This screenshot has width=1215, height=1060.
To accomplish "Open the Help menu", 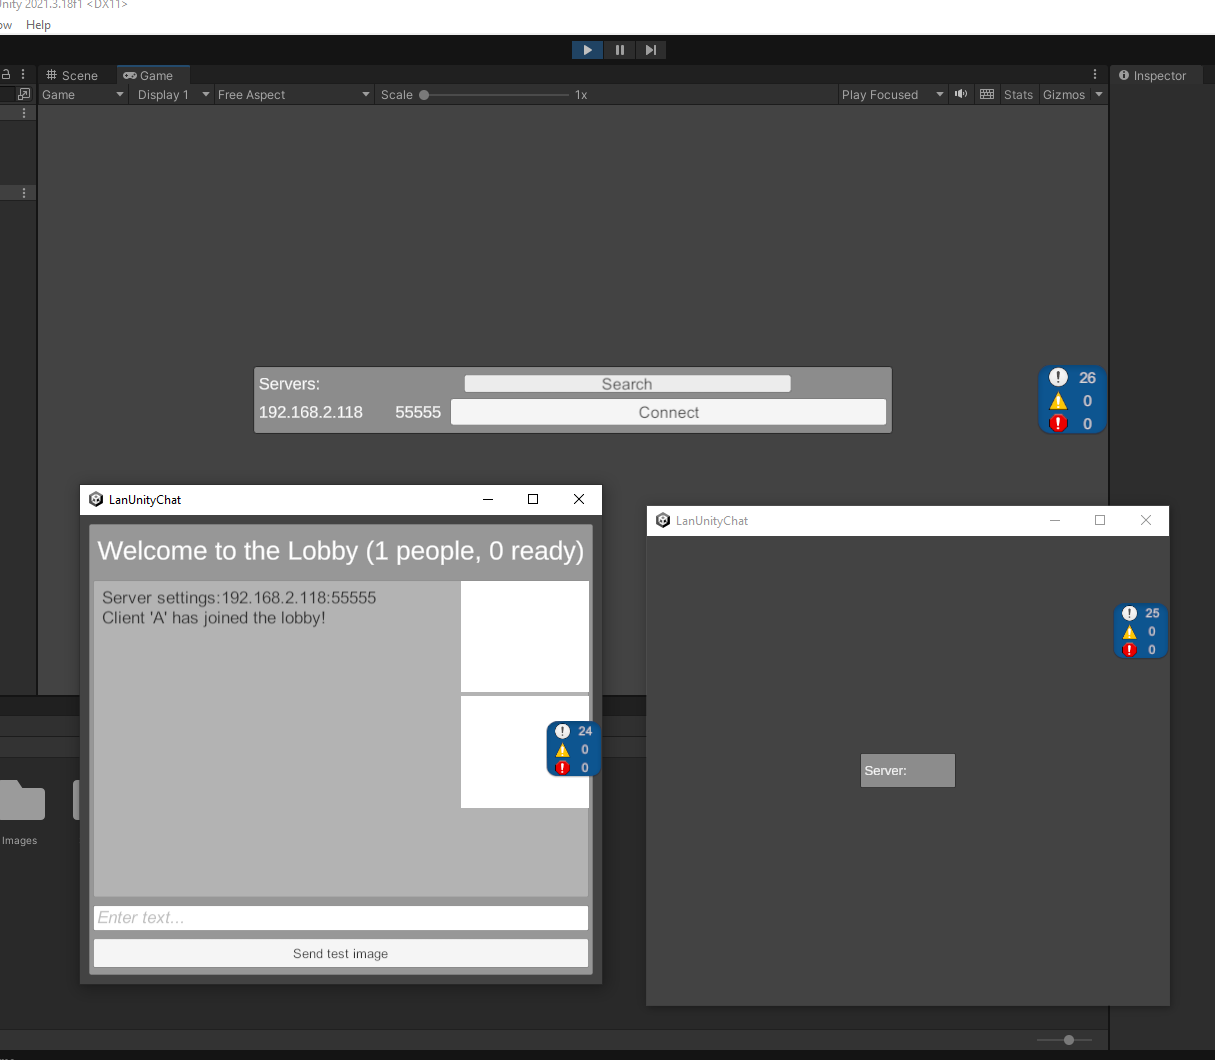I will 38,25.
